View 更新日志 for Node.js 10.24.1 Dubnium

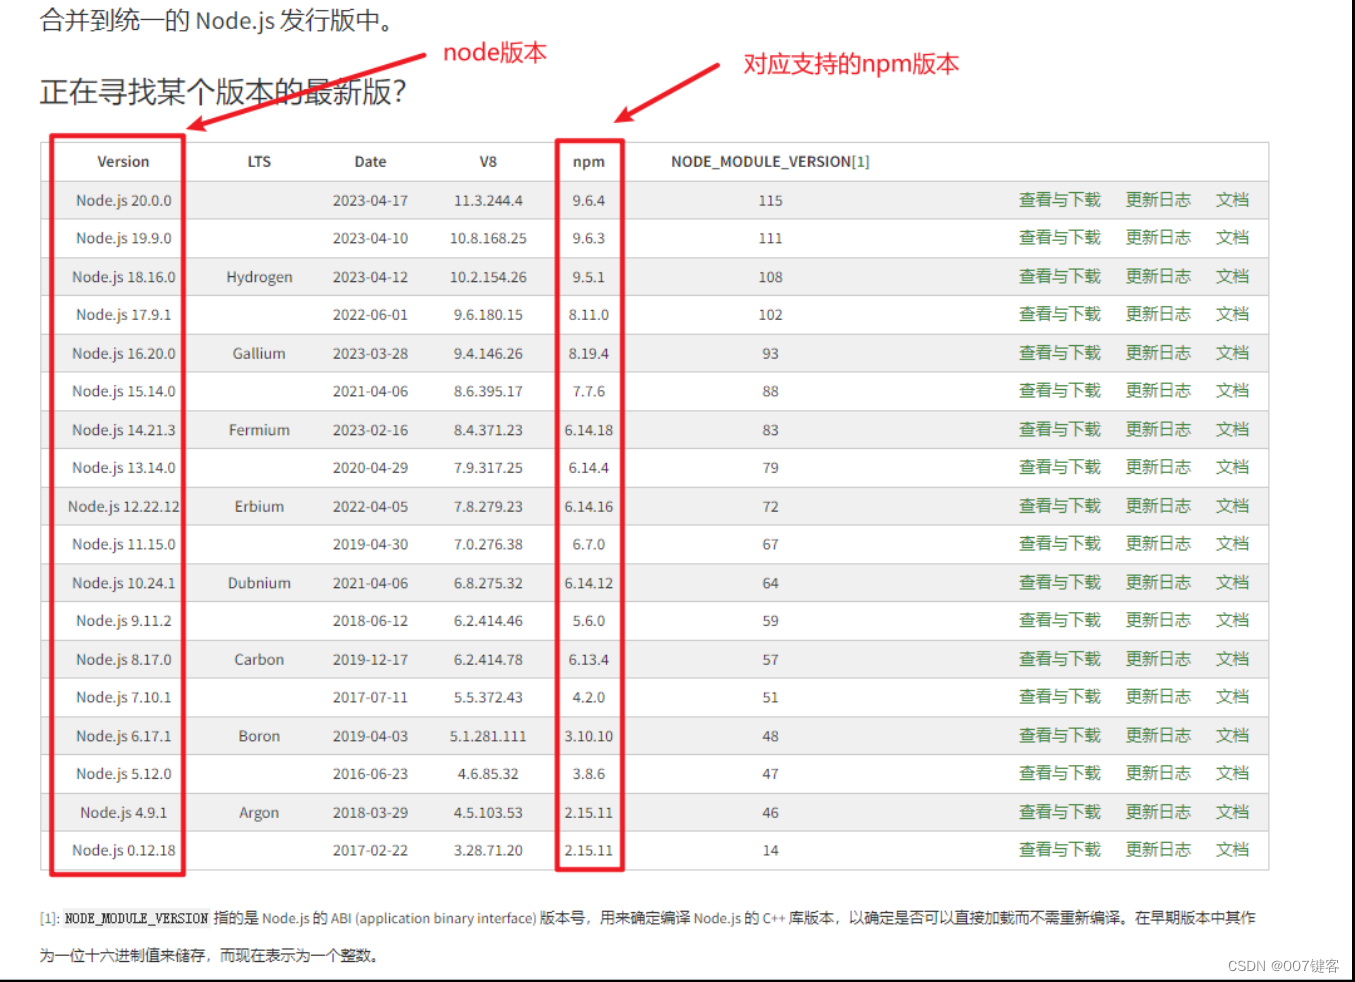coord(1157,582)
